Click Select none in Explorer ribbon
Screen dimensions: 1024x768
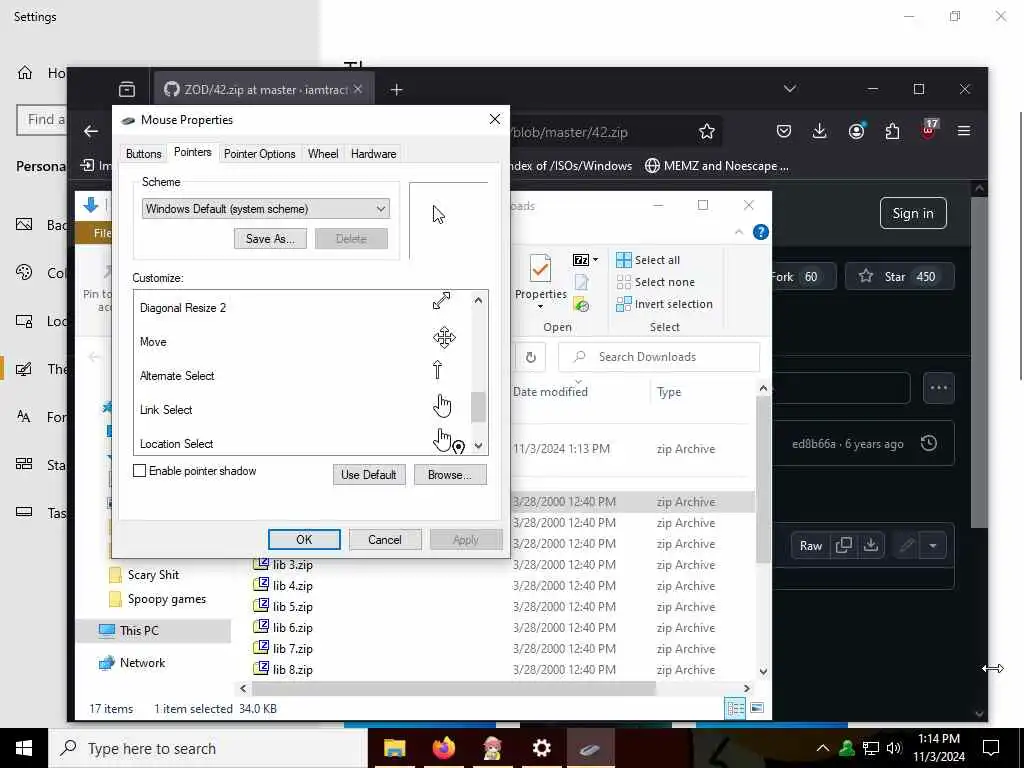pos(655,282)
